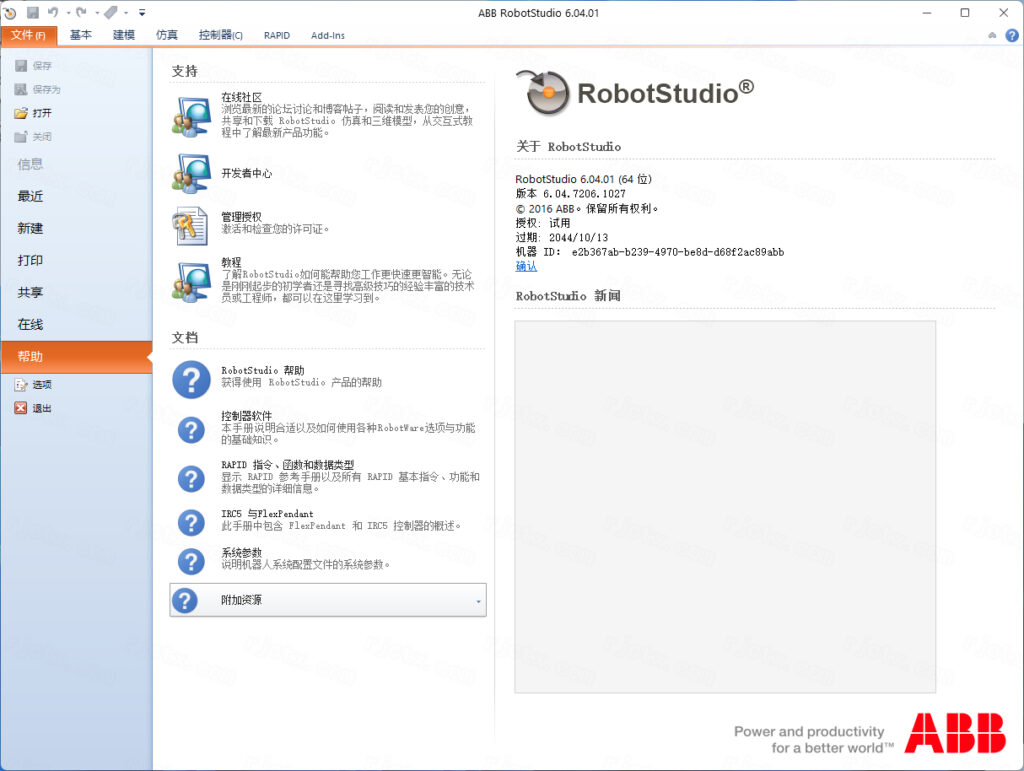Switch to the 基本 ribbon tab
Viewport: 1024px width, 771px height.
(81, 35)
